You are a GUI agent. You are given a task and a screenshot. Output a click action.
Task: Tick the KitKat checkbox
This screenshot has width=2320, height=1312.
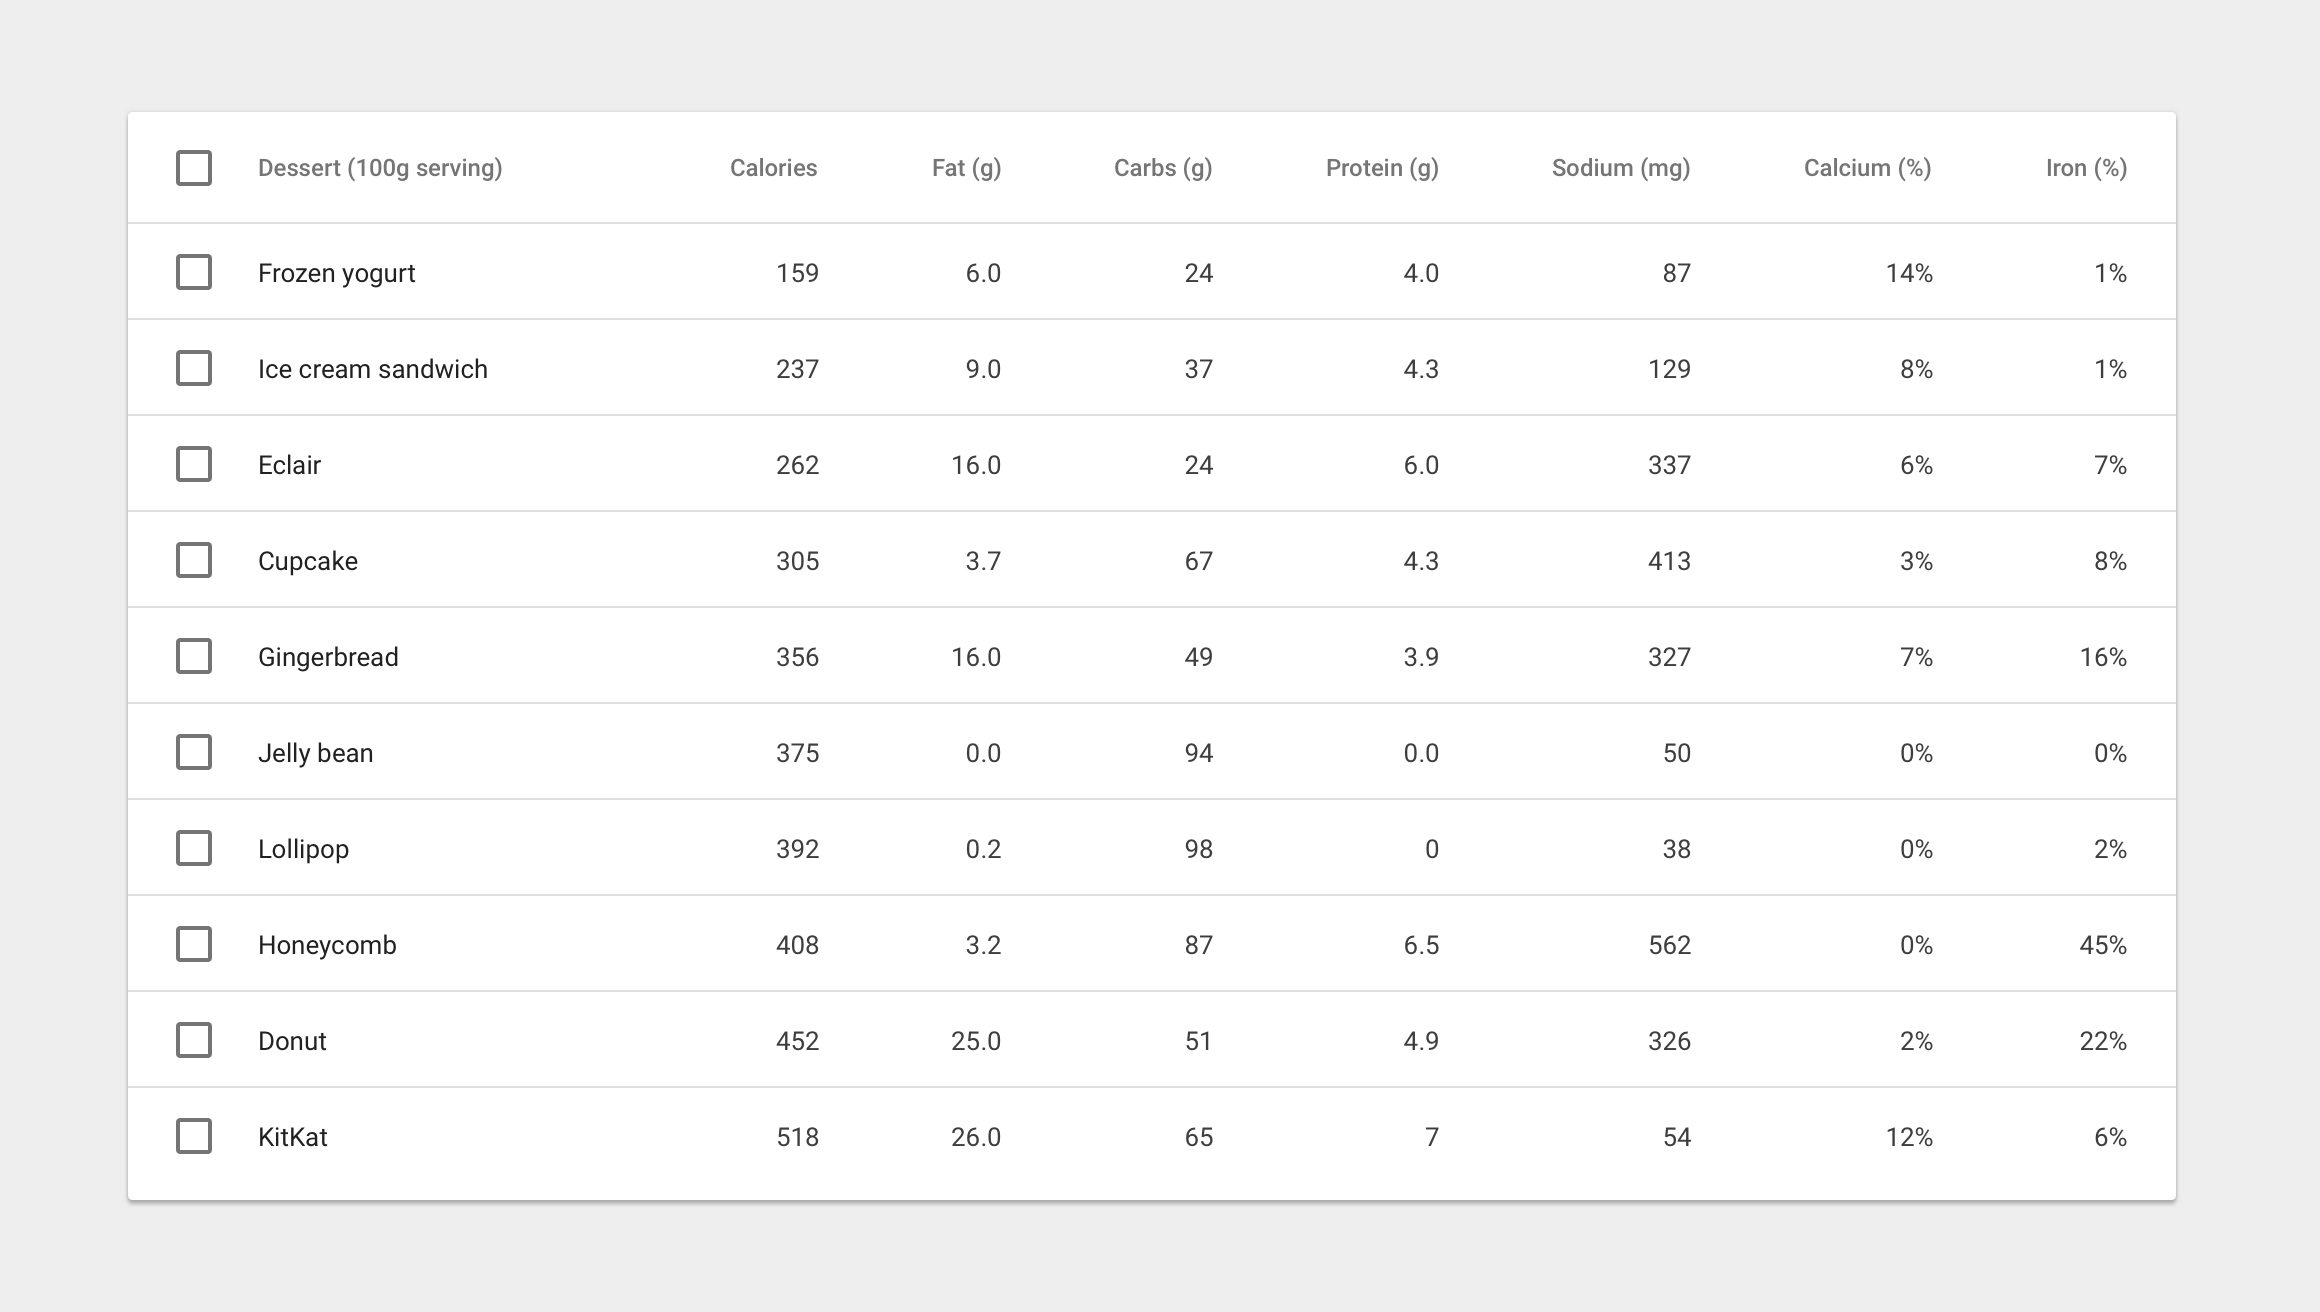tap(194, 1136)
